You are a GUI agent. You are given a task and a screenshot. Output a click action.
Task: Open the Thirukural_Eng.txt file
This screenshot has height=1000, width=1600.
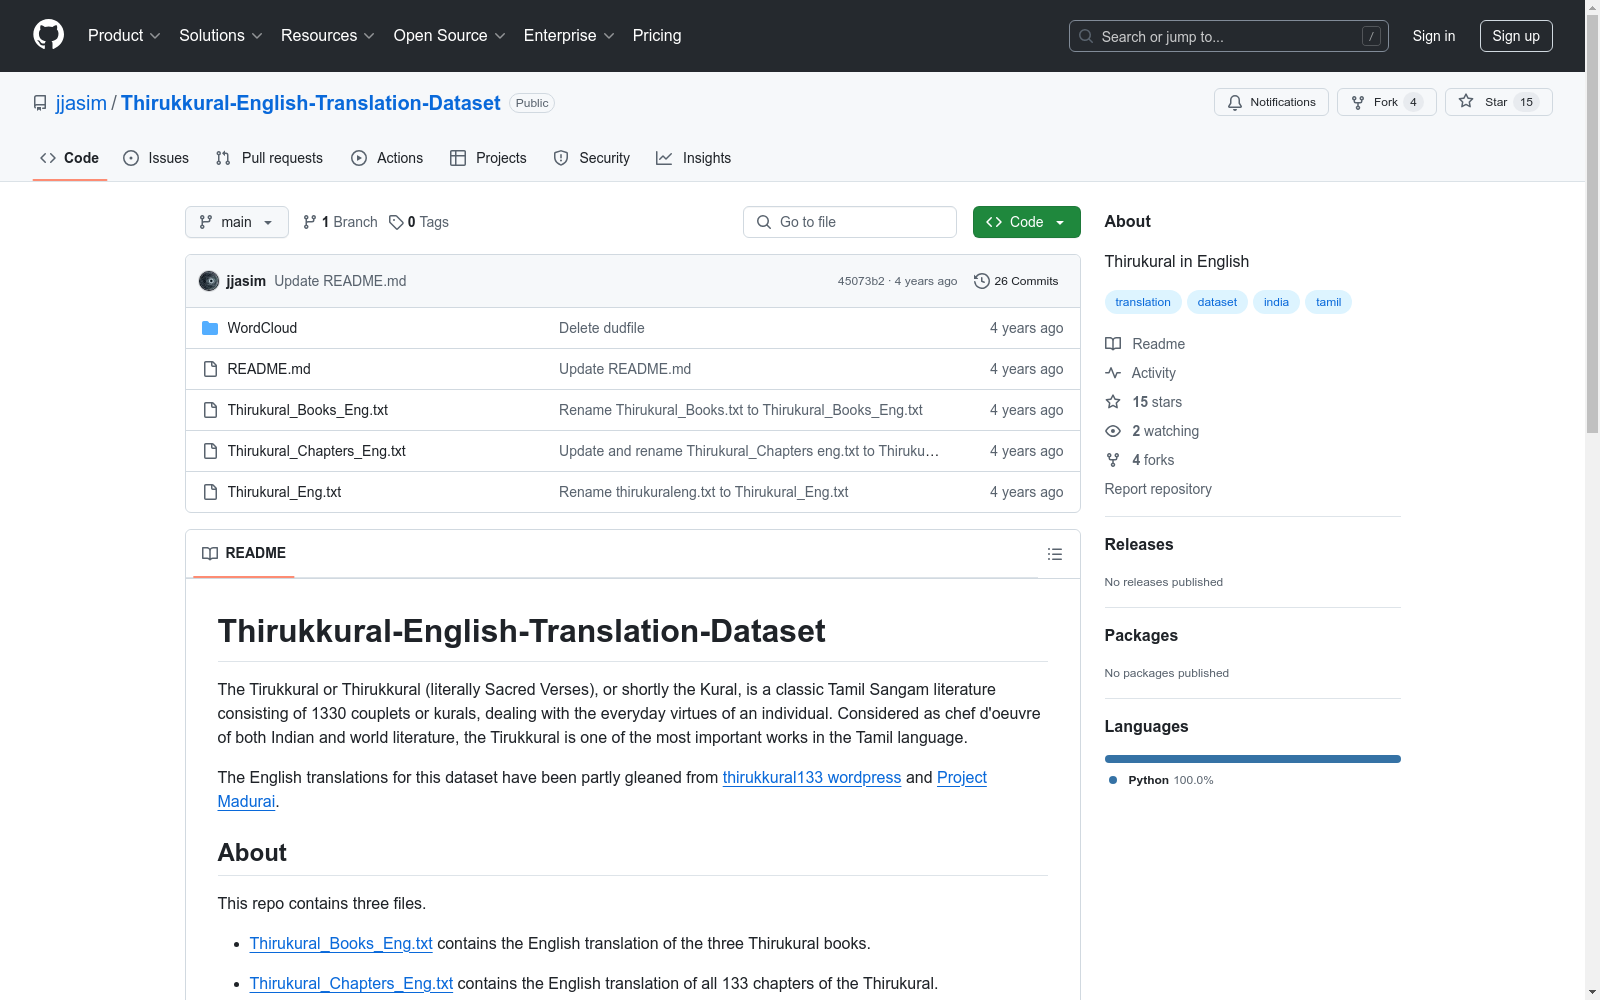pyautogui.click(x=284, y=492)
